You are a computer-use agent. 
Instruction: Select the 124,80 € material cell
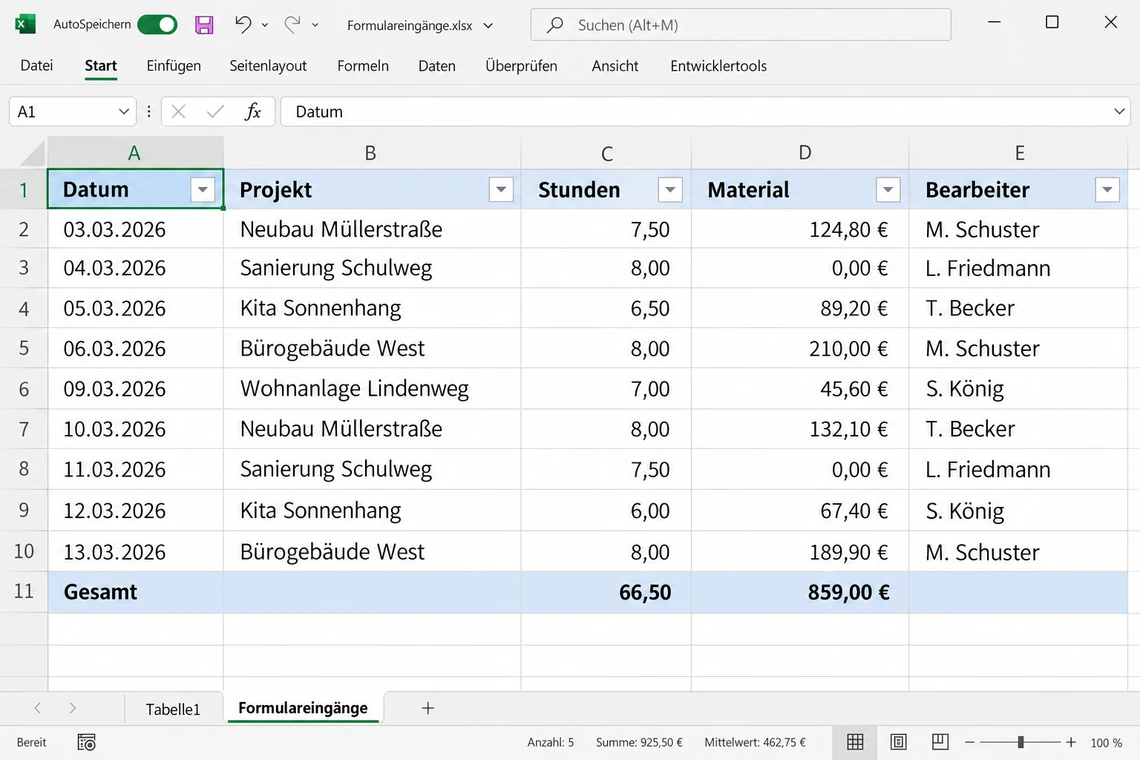pos(800,229)
